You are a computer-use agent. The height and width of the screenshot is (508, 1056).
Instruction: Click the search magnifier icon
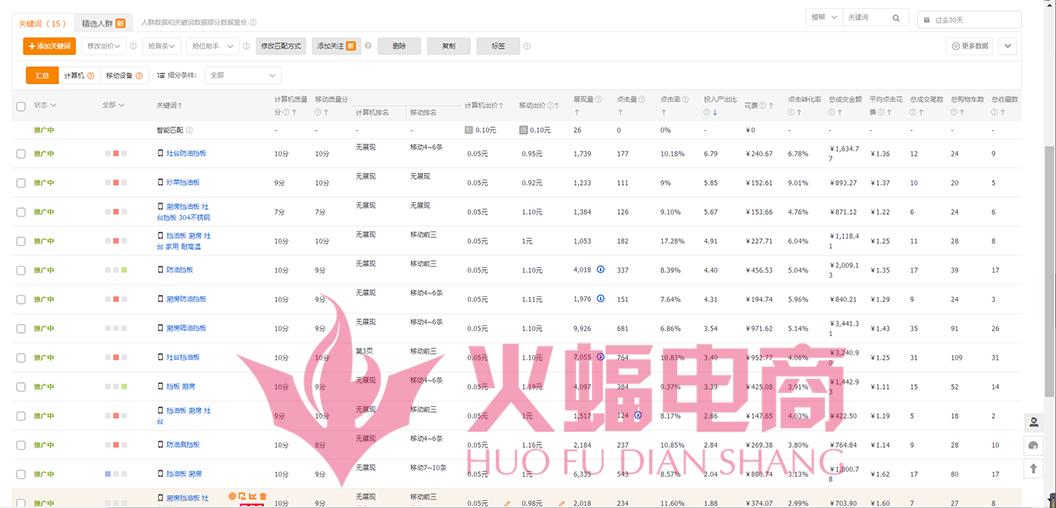pos(896,18)
